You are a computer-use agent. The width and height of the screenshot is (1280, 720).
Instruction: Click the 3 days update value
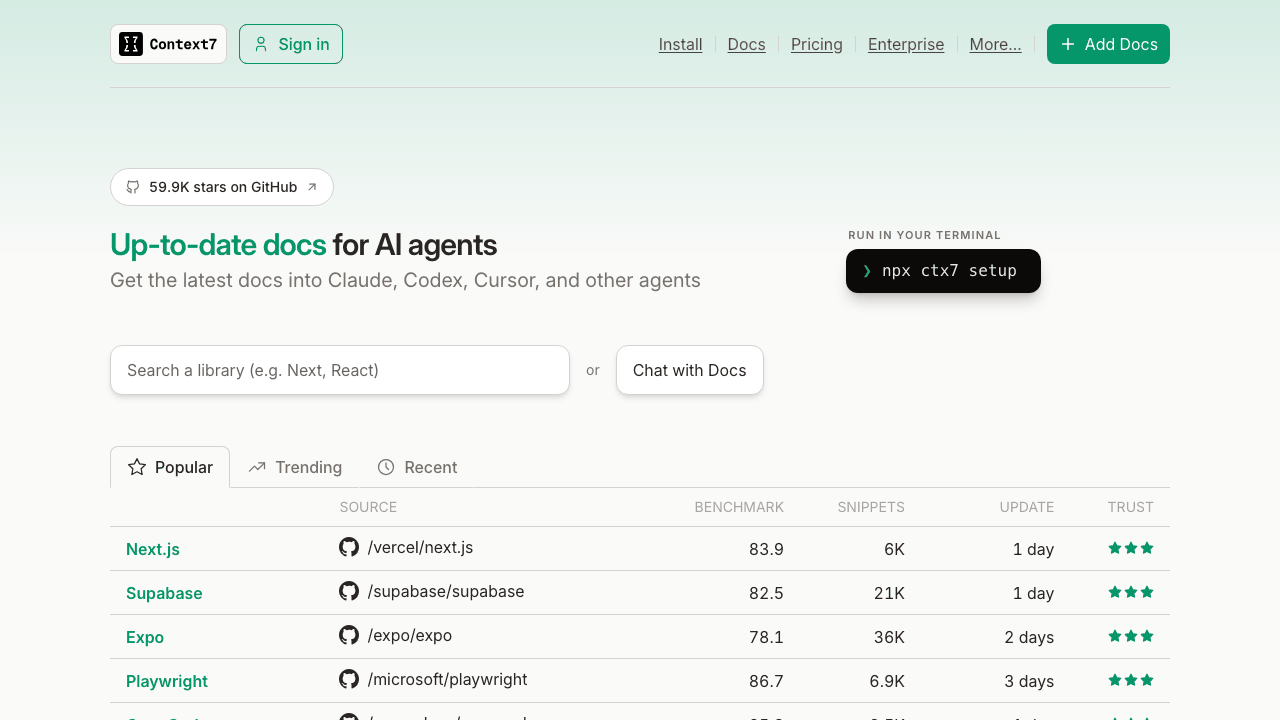(x=1029, y=681)
